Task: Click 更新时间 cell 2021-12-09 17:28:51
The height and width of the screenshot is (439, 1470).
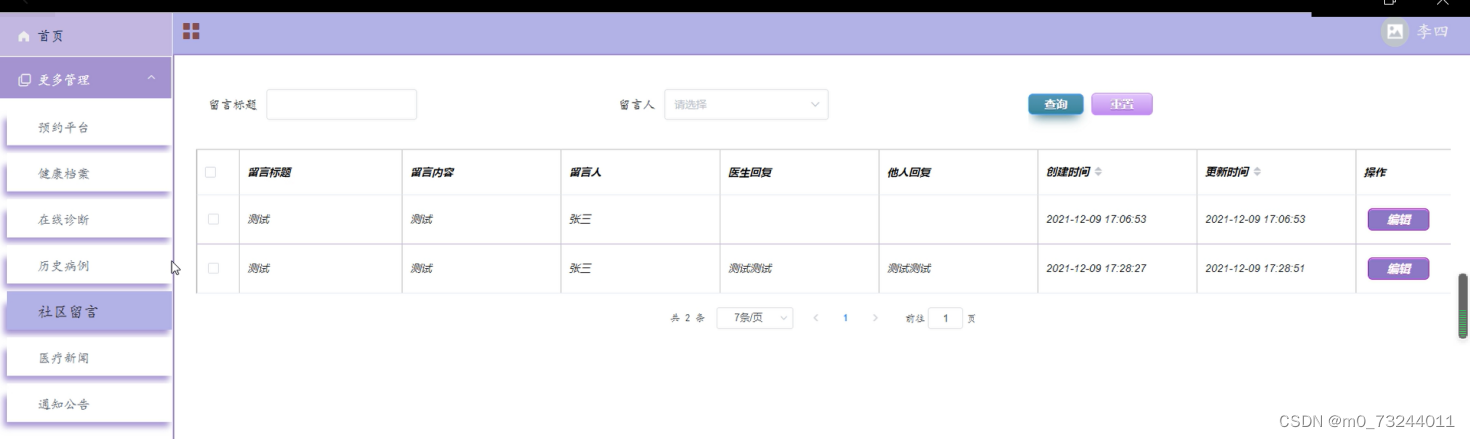Action: click(x=1255, y=268)
